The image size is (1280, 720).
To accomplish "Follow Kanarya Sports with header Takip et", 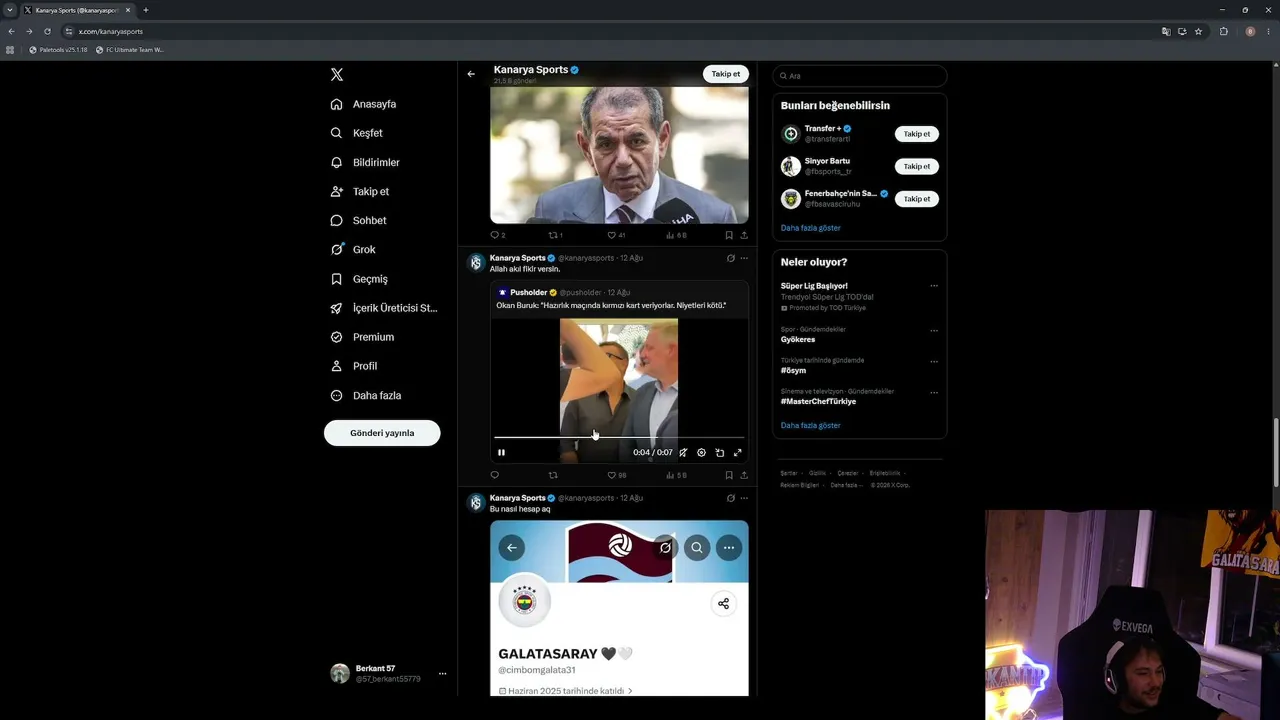I will 726,74.
